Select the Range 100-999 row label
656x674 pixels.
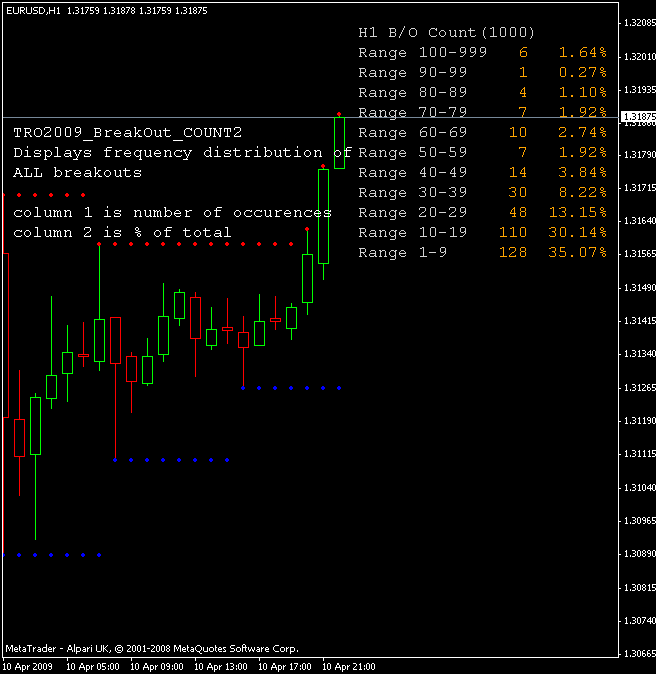[x=423, y=52]
